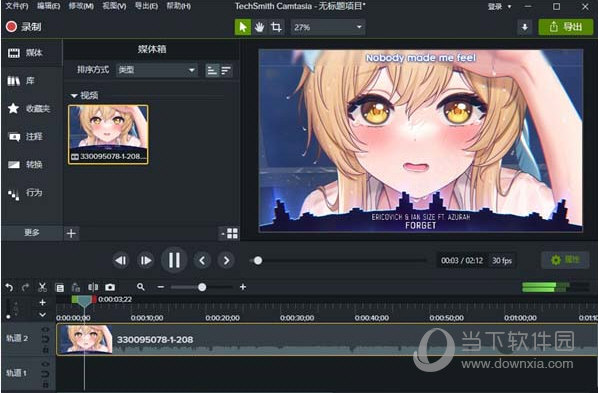Click the playback scrubber handle below the preview

258,261
